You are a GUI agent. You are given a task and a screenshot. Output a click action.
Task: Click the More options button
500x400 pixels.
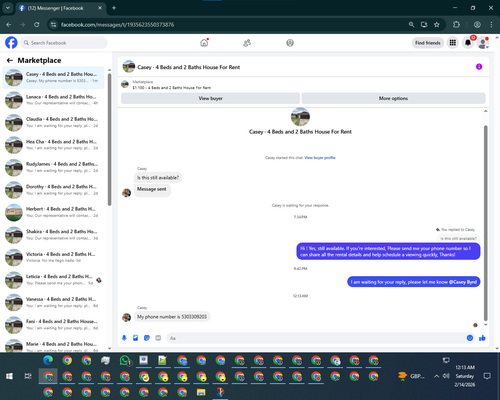(x=393, y=98)
